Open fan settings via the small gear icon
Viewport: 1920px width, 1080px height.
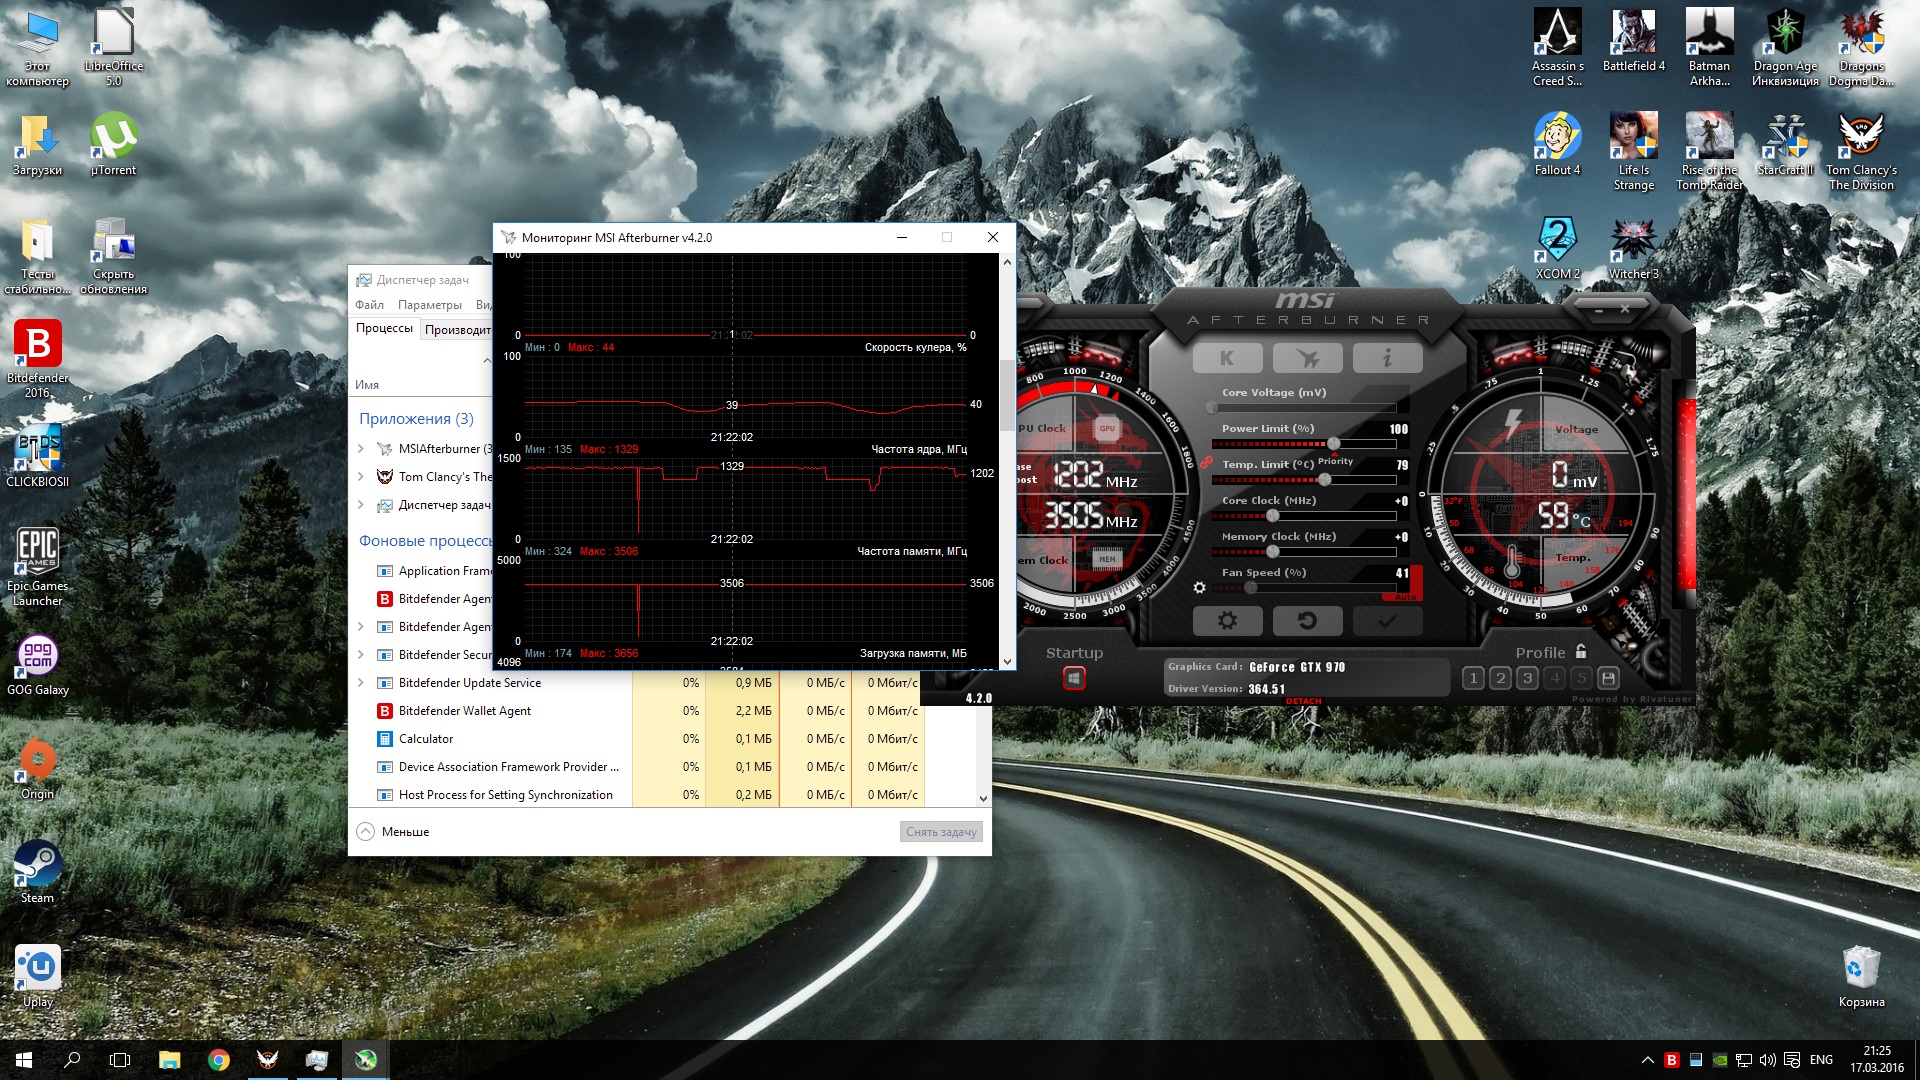(x=1199, y=588)
